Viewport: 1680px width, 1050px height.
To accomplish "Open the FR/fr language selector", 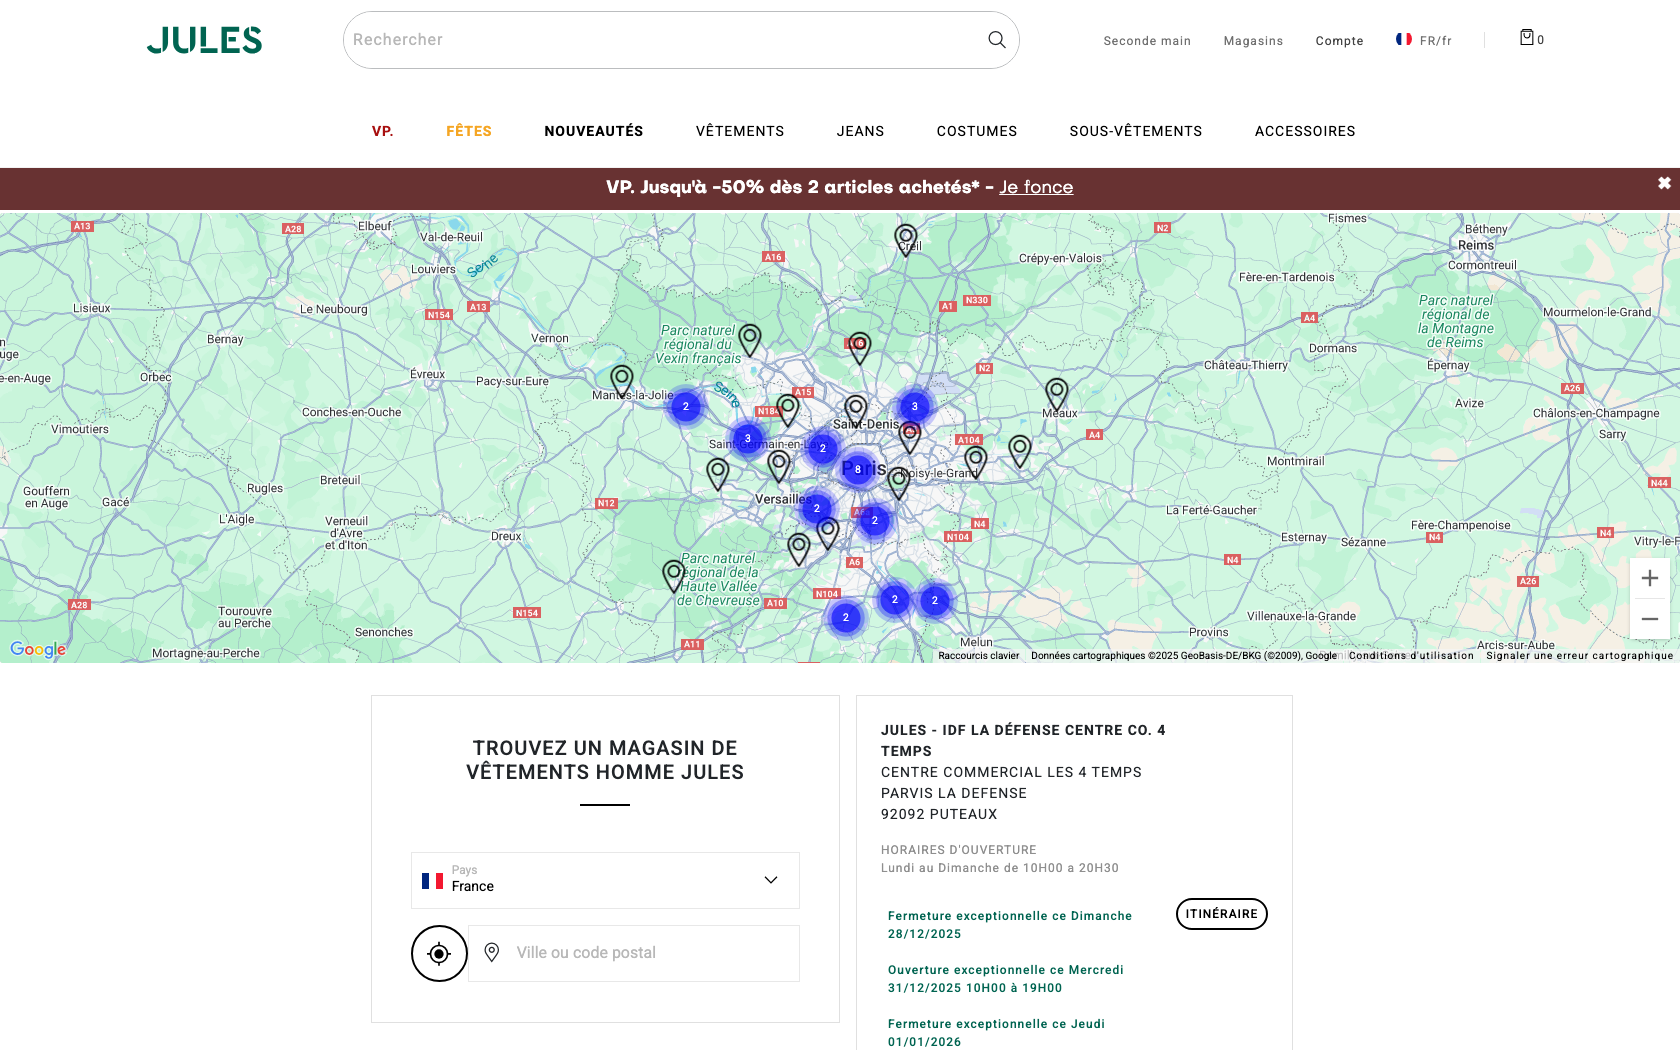I will pyautogui.click(x=1424, y=40).
